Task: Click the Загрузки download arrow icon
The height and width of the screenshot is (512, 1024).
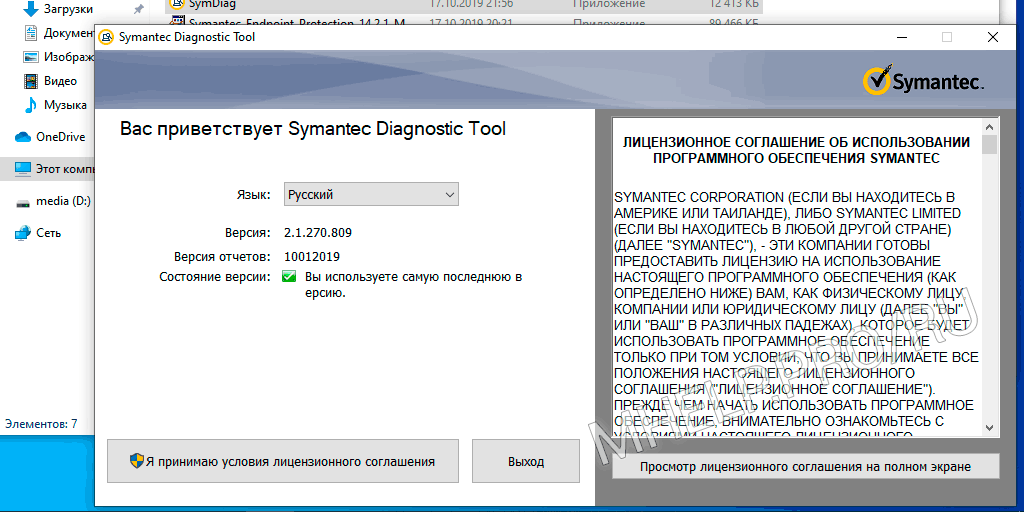Action: (31, 9)
